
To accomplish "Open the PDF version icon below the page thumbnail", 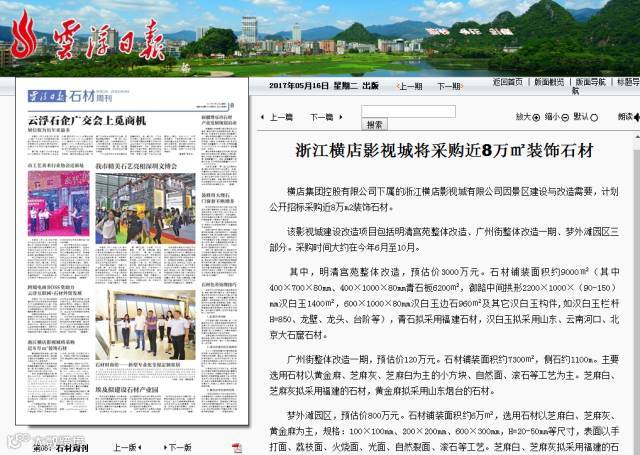I will click(x=236, y=448).
